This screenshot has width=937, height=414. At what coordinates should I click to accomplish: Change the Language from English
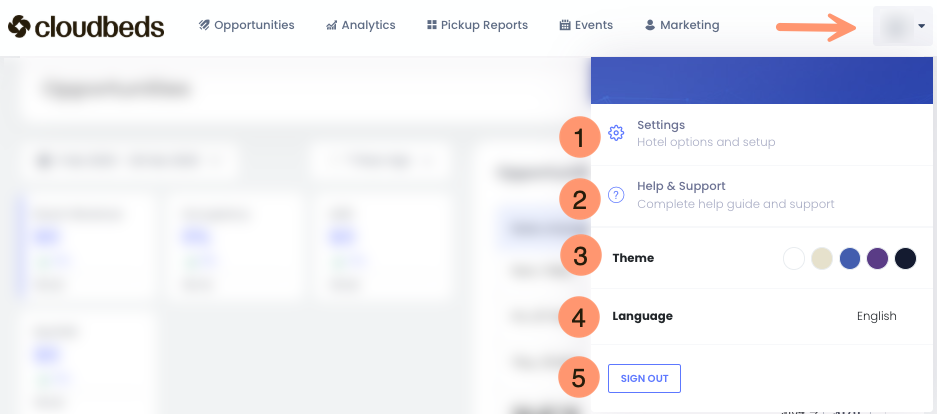click(x=876, y=316)
